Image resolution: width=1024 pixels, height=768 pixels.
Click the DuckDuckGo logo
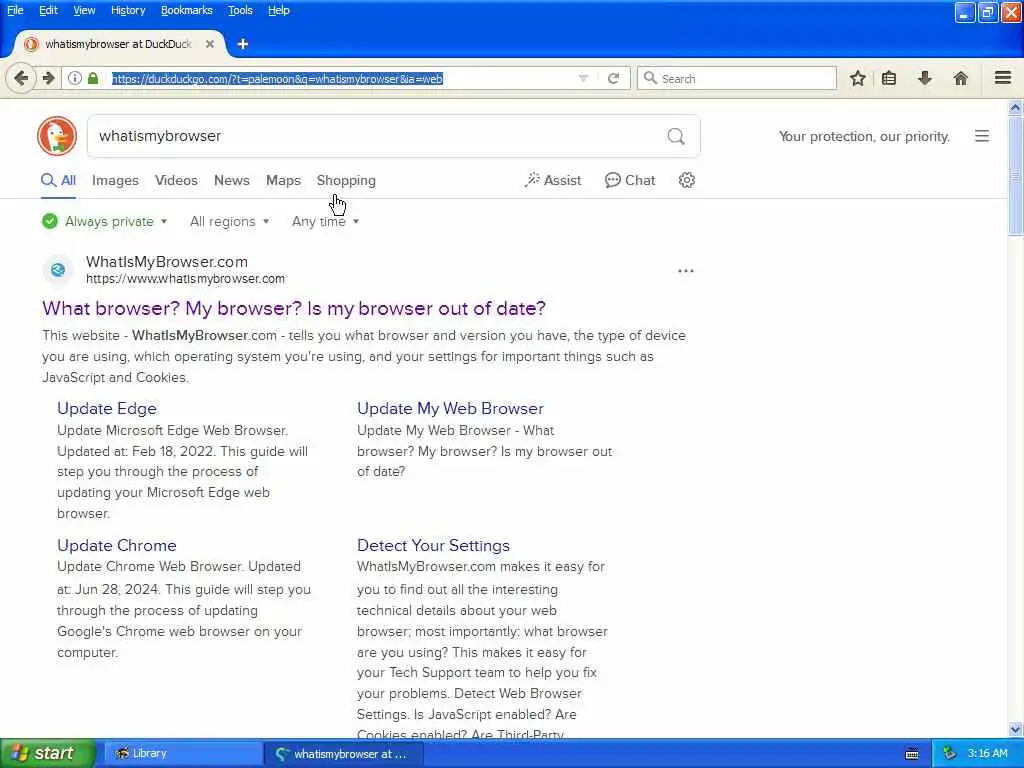point(57,136)
